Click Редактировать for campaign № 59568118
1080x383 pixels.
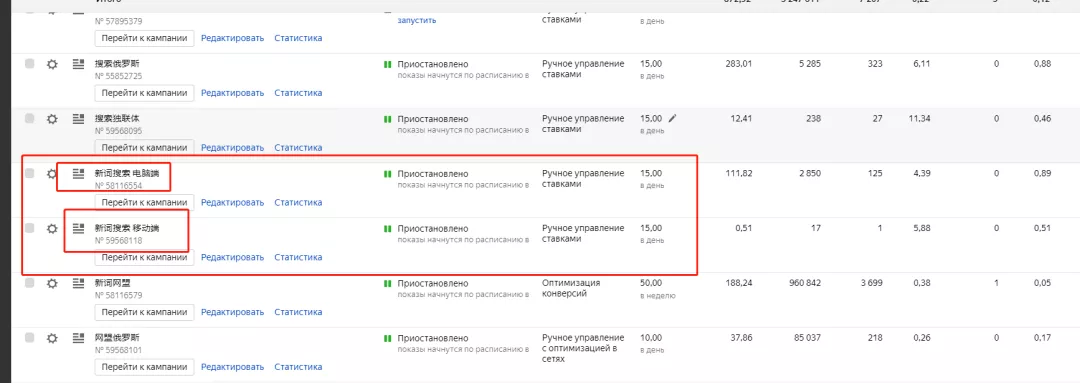pos(233,257)
